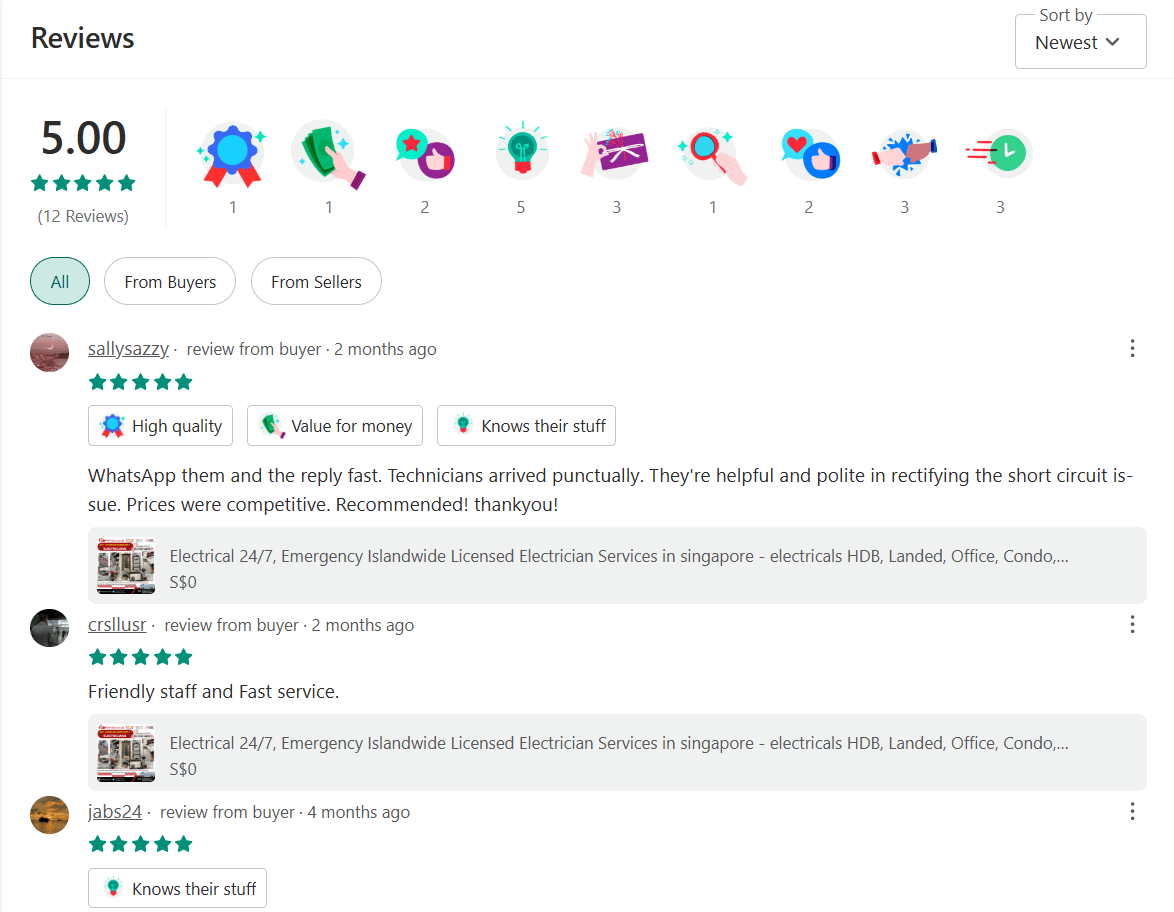Click the purple gift badge icon

point(616,151)
